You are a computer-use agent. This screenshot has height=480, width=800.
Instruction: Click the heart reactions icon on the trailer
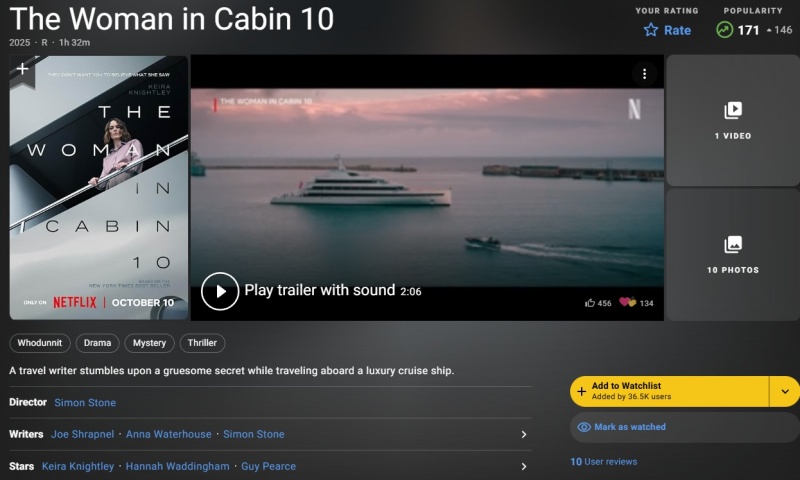628,302
